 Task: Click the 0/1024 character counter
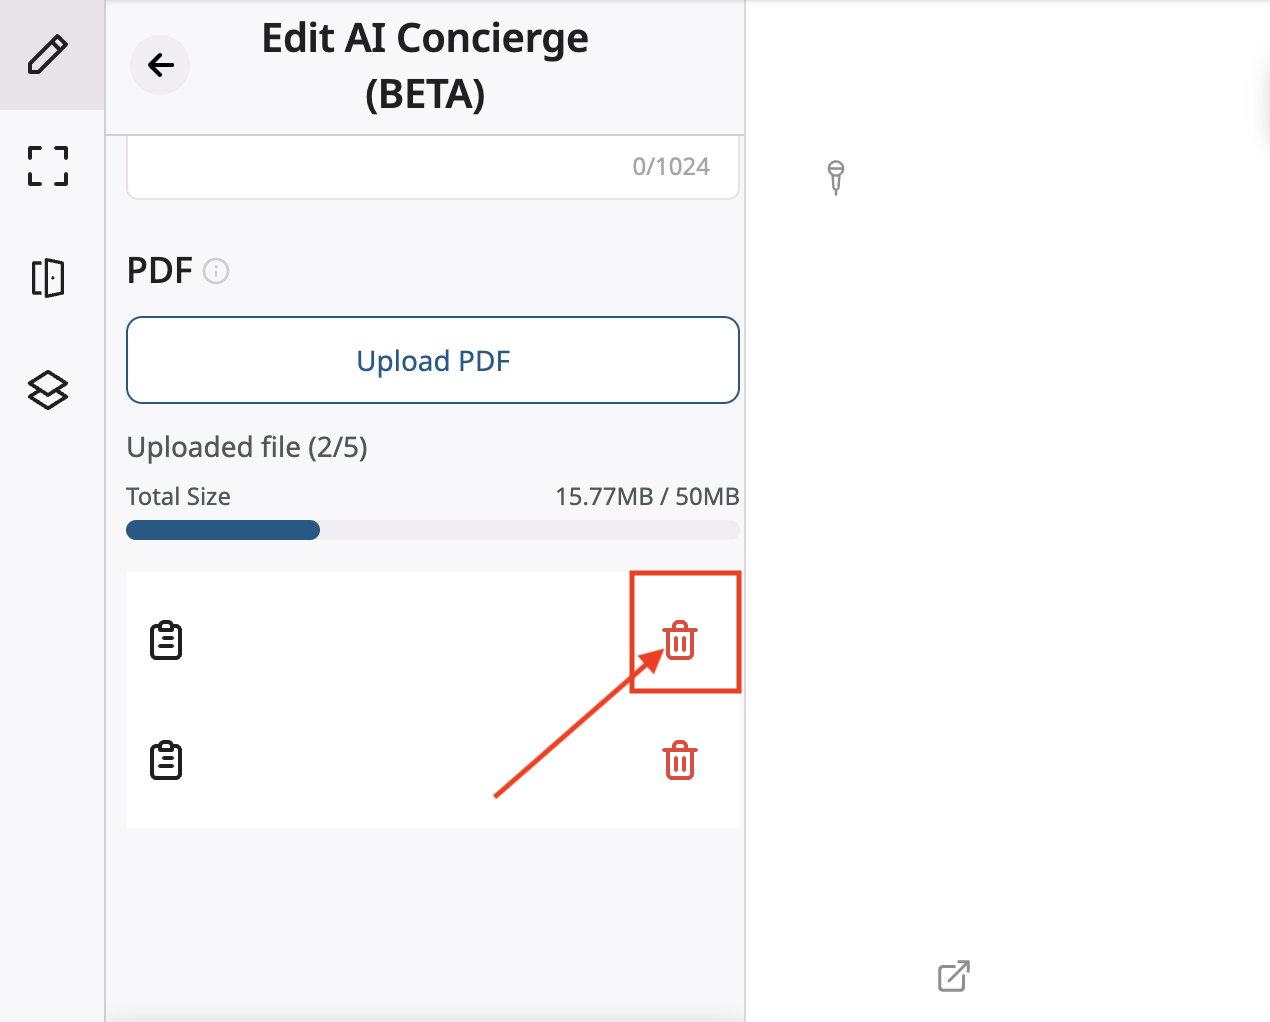671,167
